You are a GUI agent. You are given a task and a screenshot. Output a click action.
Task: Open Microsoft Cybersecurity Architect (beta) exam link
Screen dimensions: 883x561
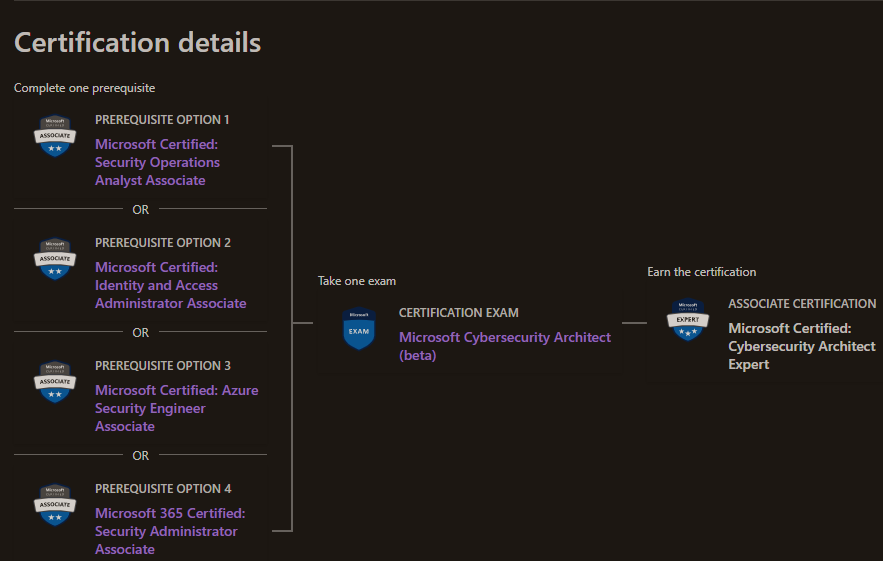click(505, 346)
